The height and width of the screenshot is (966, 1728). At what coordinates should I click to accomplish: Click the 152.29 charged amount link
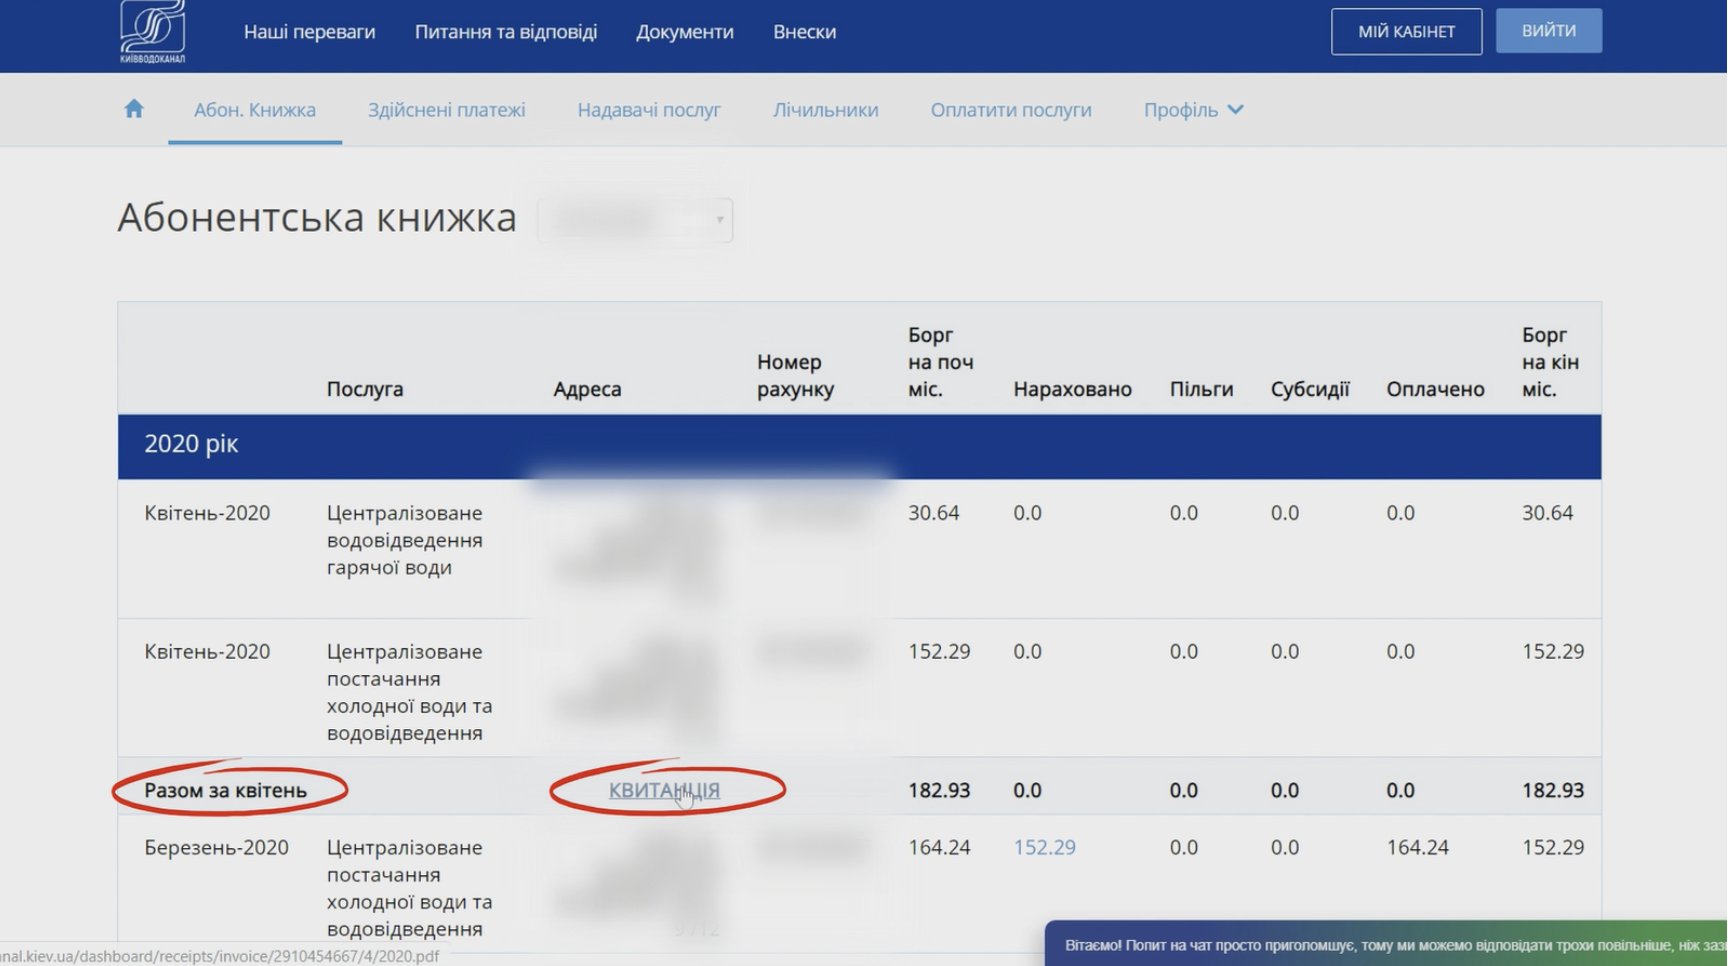(1044, 847)
